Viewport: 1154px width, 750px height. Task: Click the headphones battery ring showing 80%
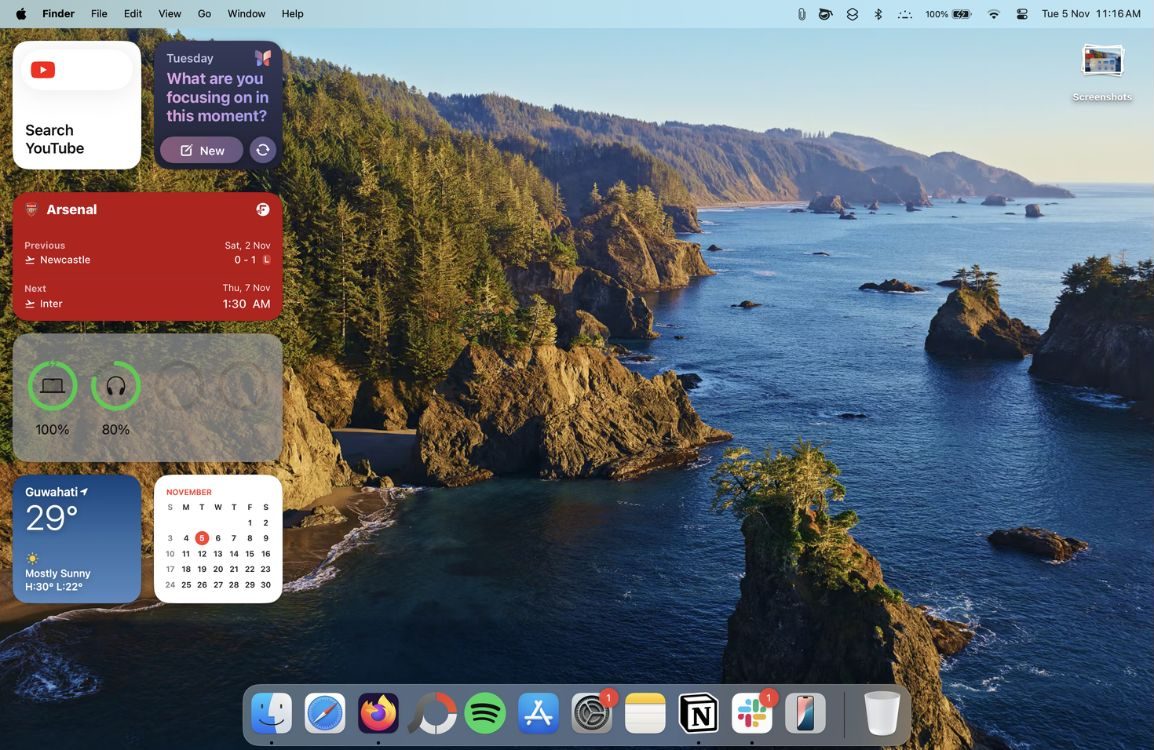[115, 386]
